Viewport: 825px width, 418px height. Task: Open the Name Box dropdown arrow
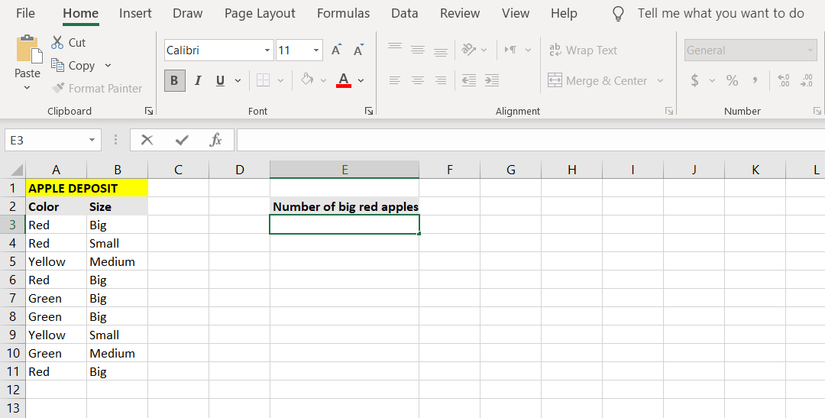[x=92, y=140]
